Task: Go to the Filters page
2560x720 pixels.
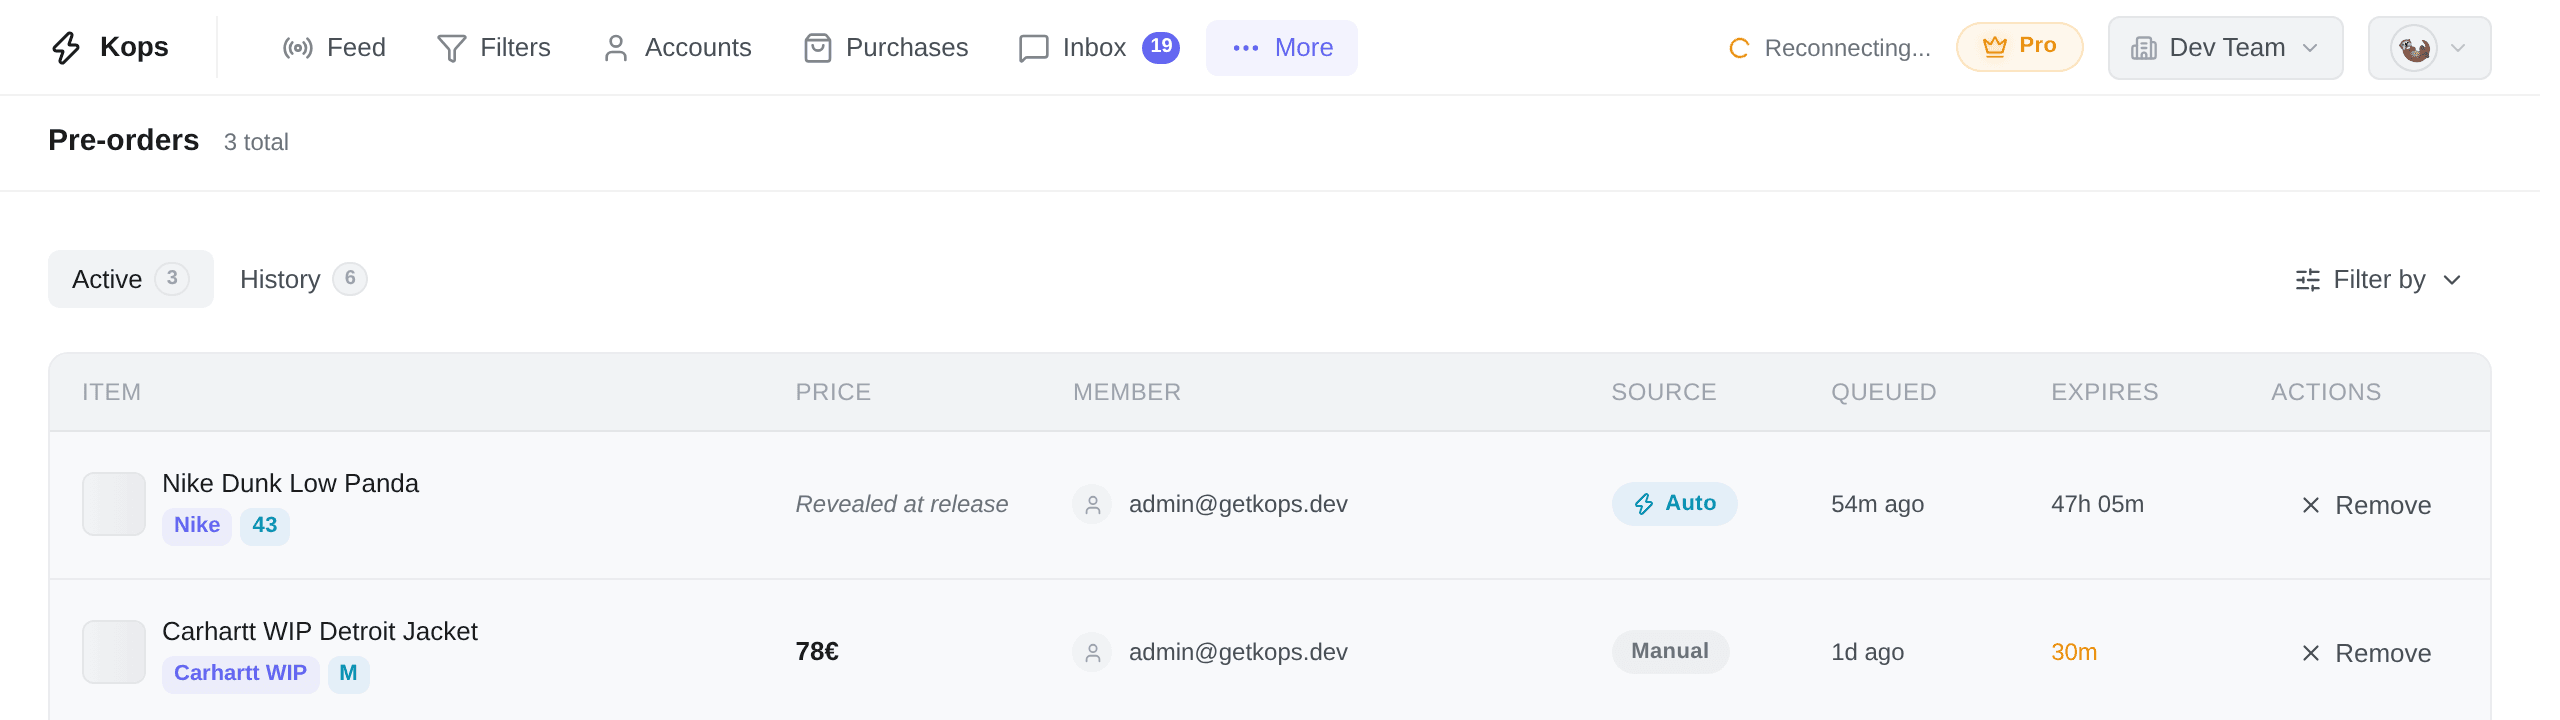Action: click(x=494, y=48)
